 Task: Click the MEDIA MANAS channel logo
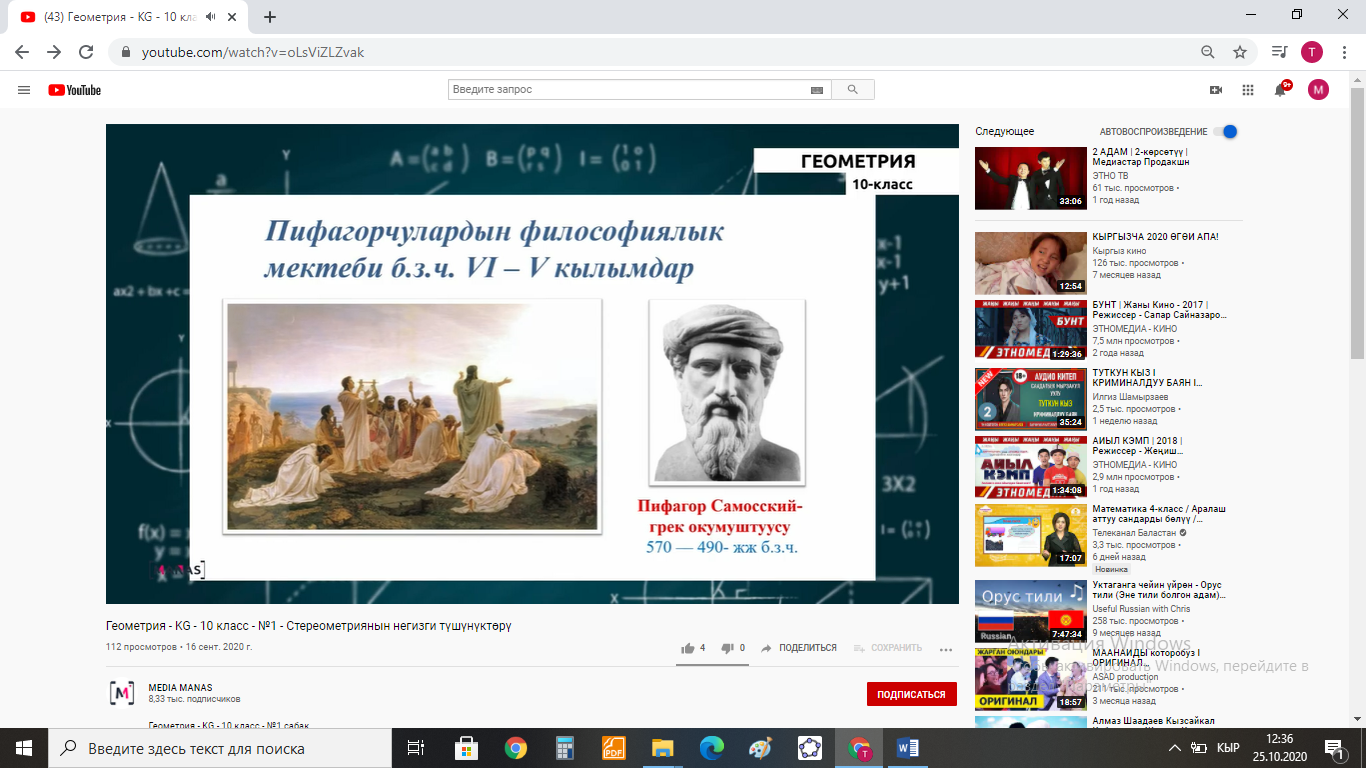122,693
